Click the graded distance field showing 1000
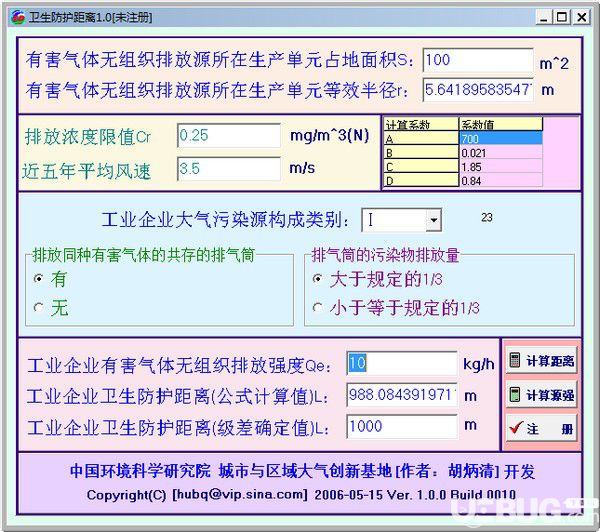The image size is (600, 532). (x=402, y=426)
